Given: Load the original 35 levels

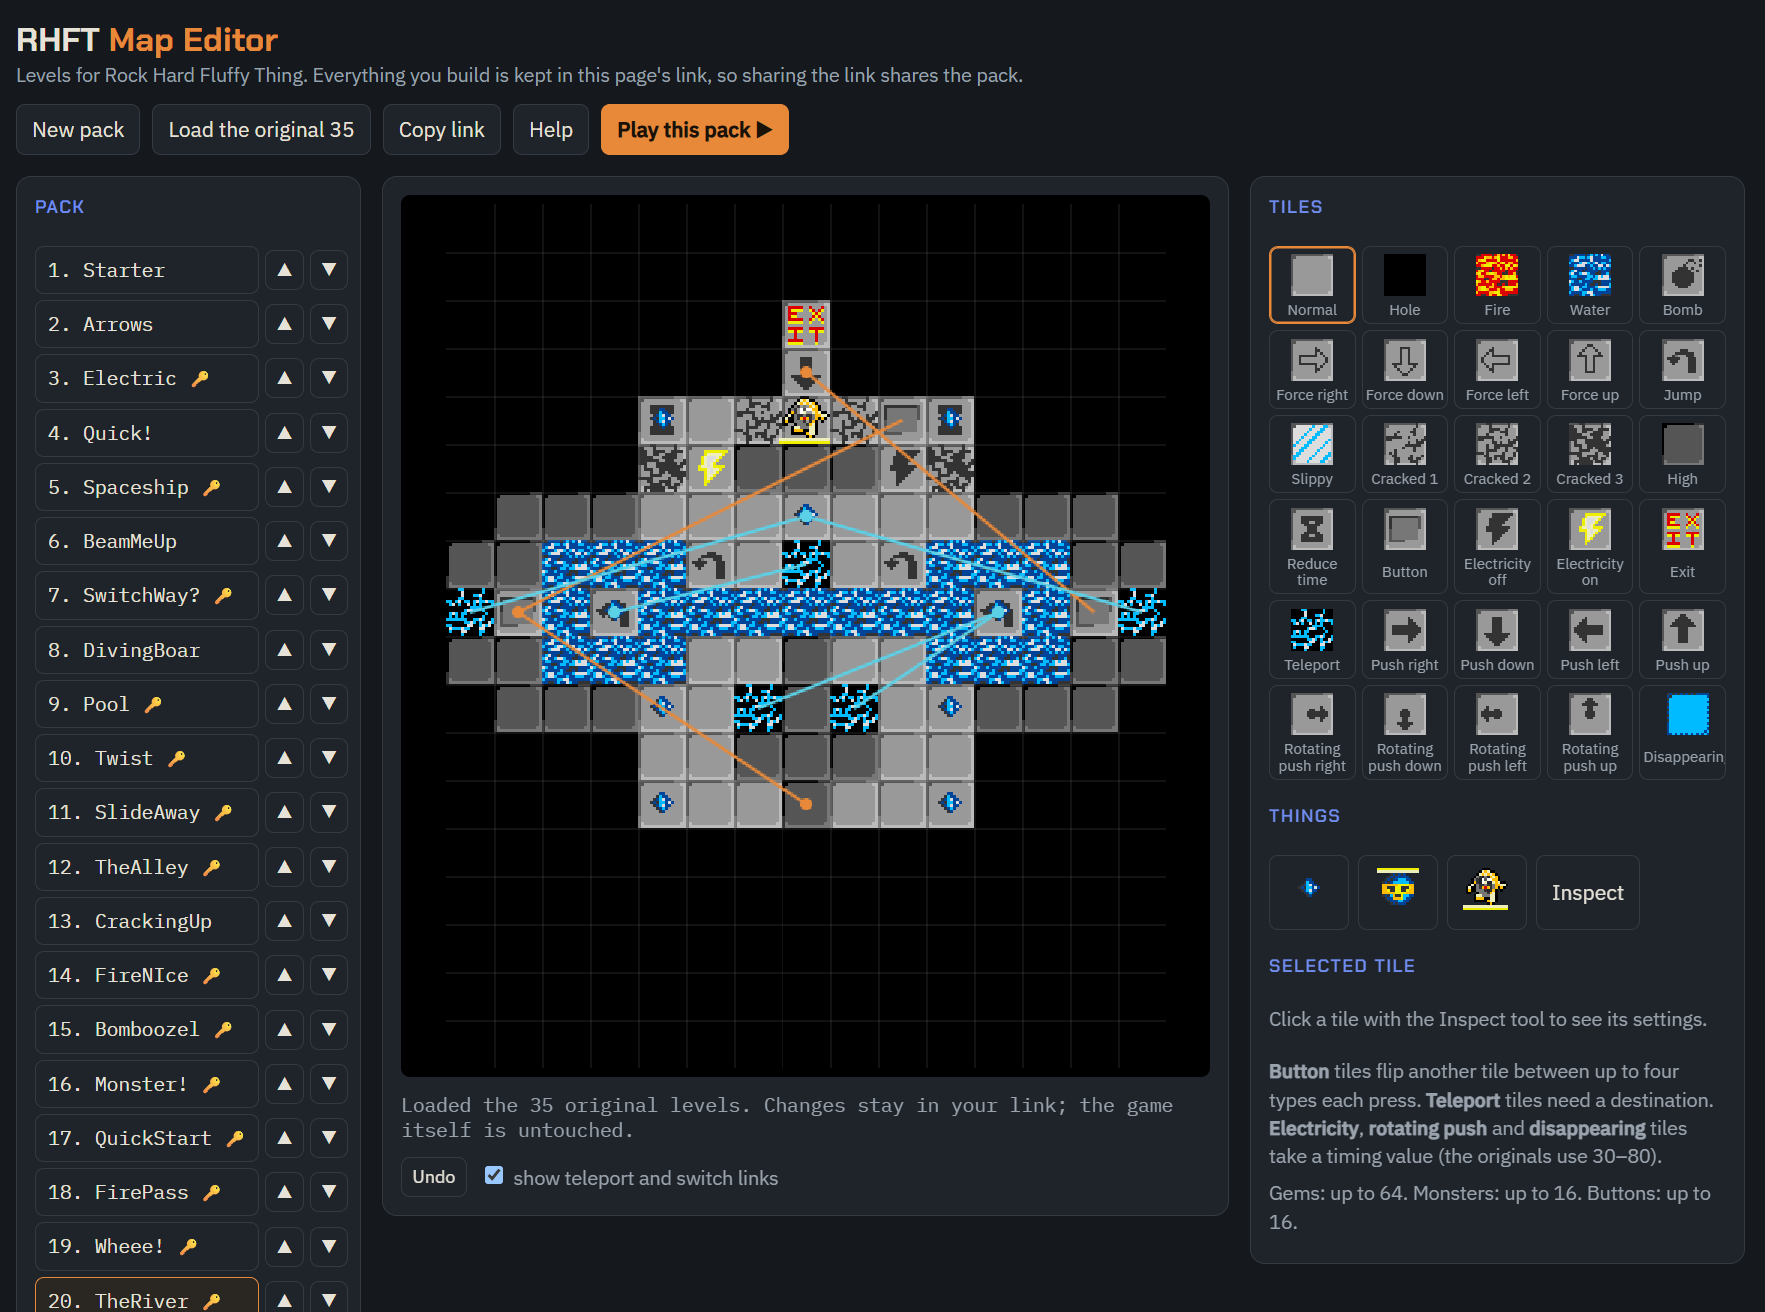Looking at the screenshot, I should point(261,130).
